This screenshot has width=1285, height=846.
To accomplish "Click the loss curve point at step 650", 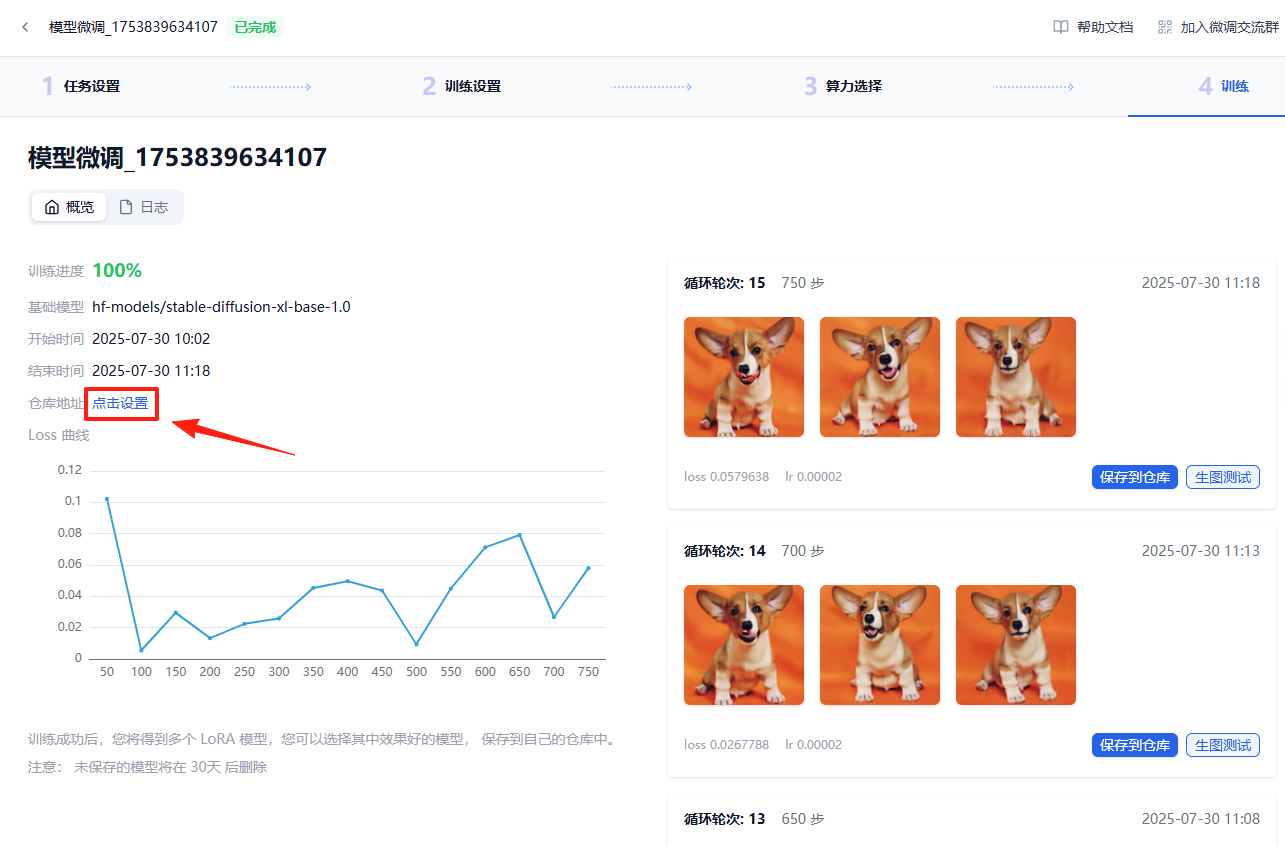I will (x=520, y=535).
